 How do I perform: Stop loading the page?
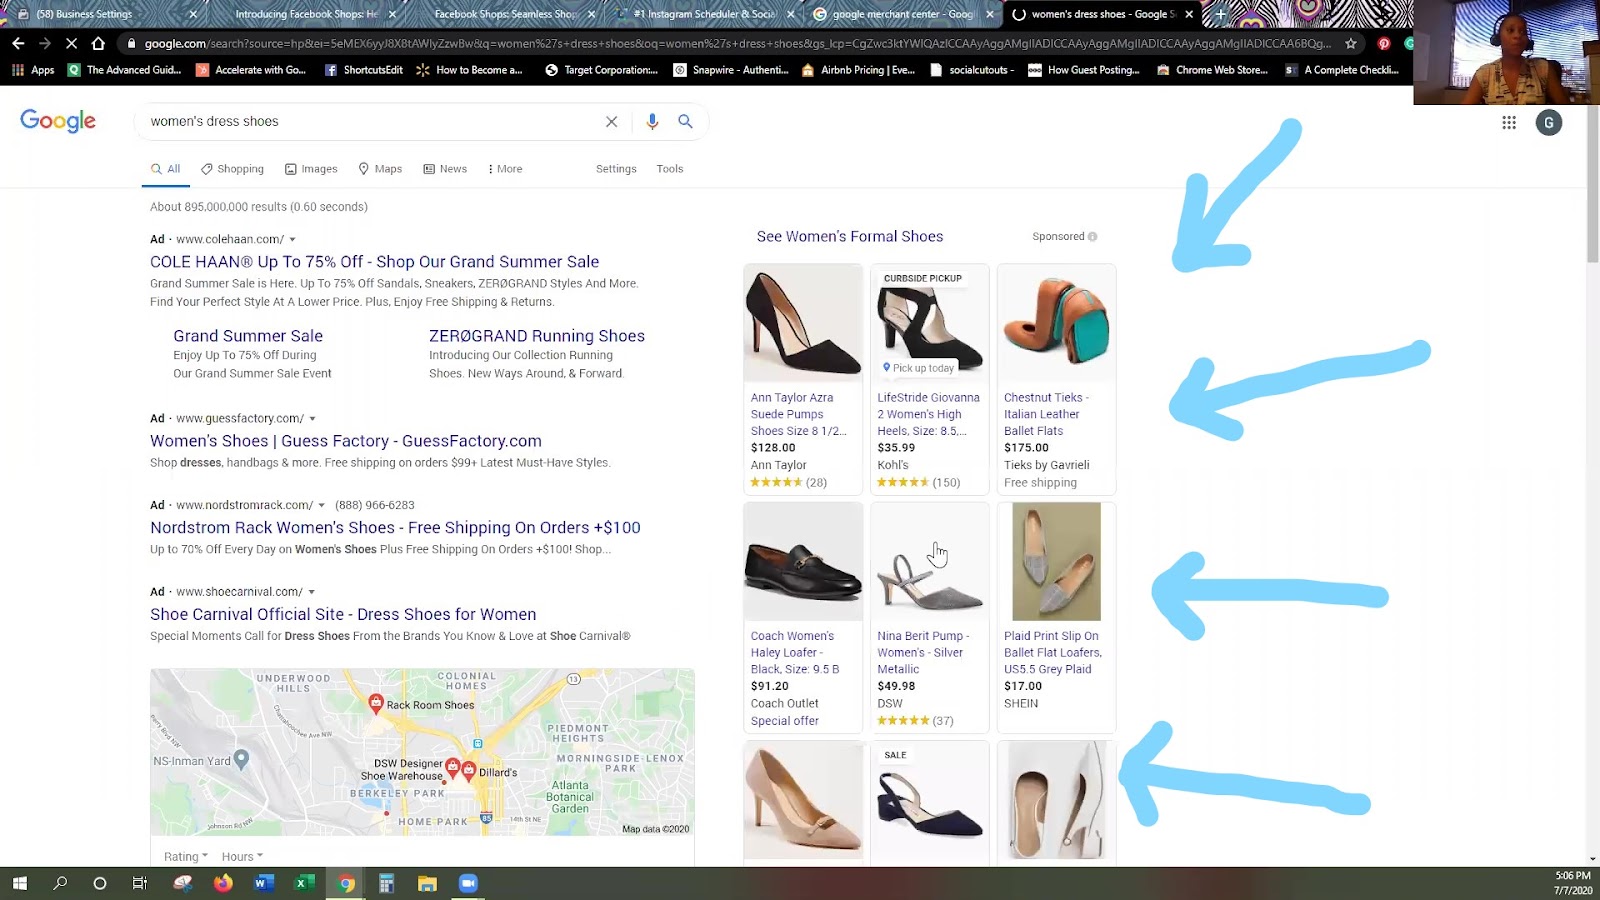(71, 43)
